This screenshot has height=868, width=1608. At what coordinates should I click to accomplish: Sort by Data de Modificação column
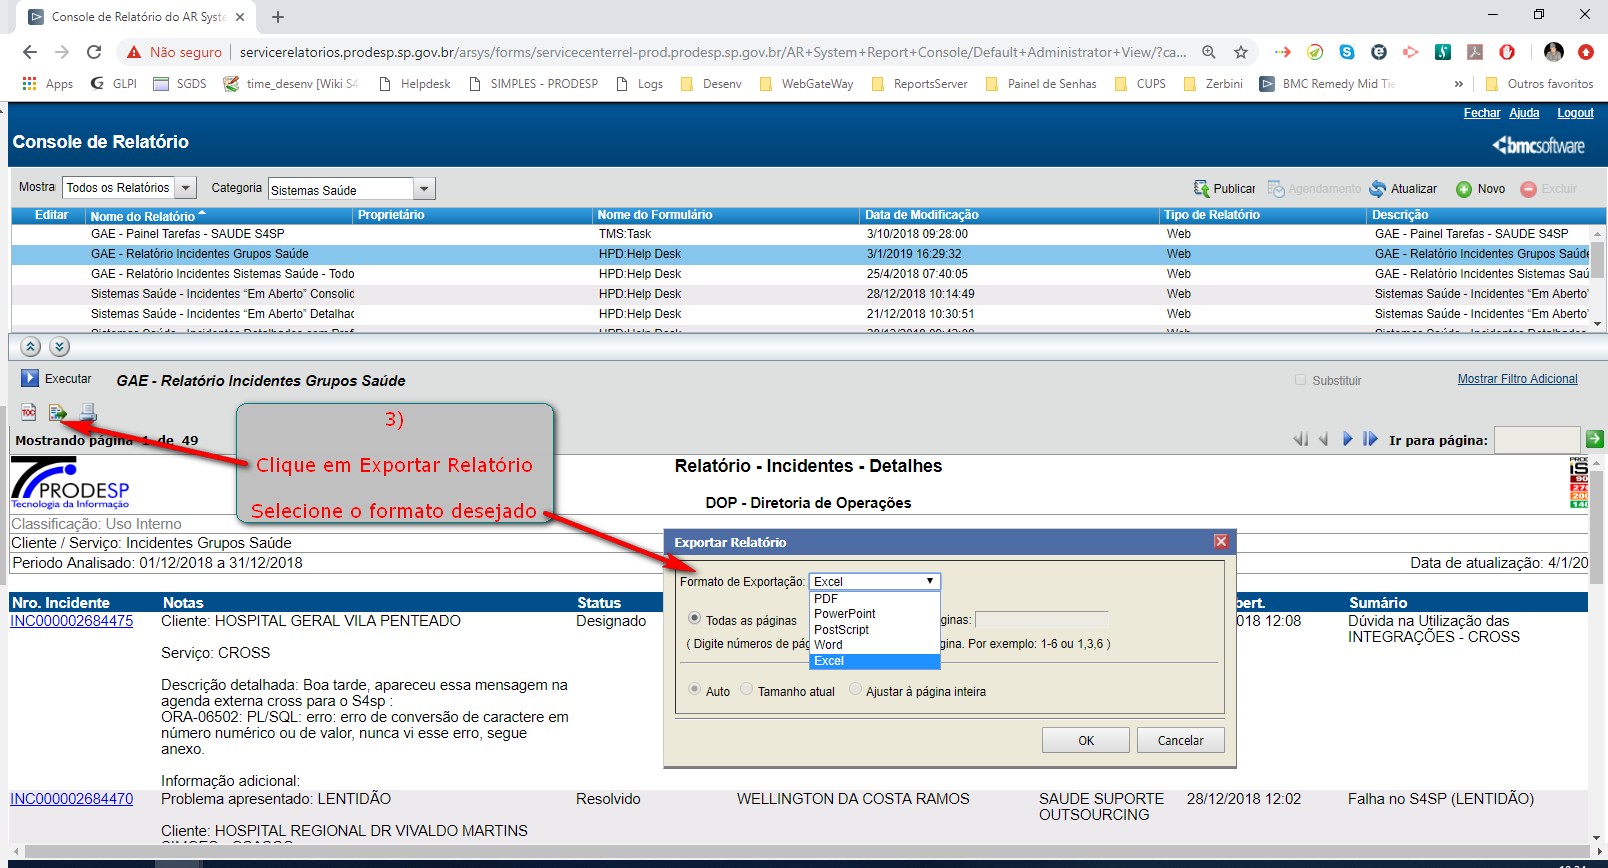(921, 215)
